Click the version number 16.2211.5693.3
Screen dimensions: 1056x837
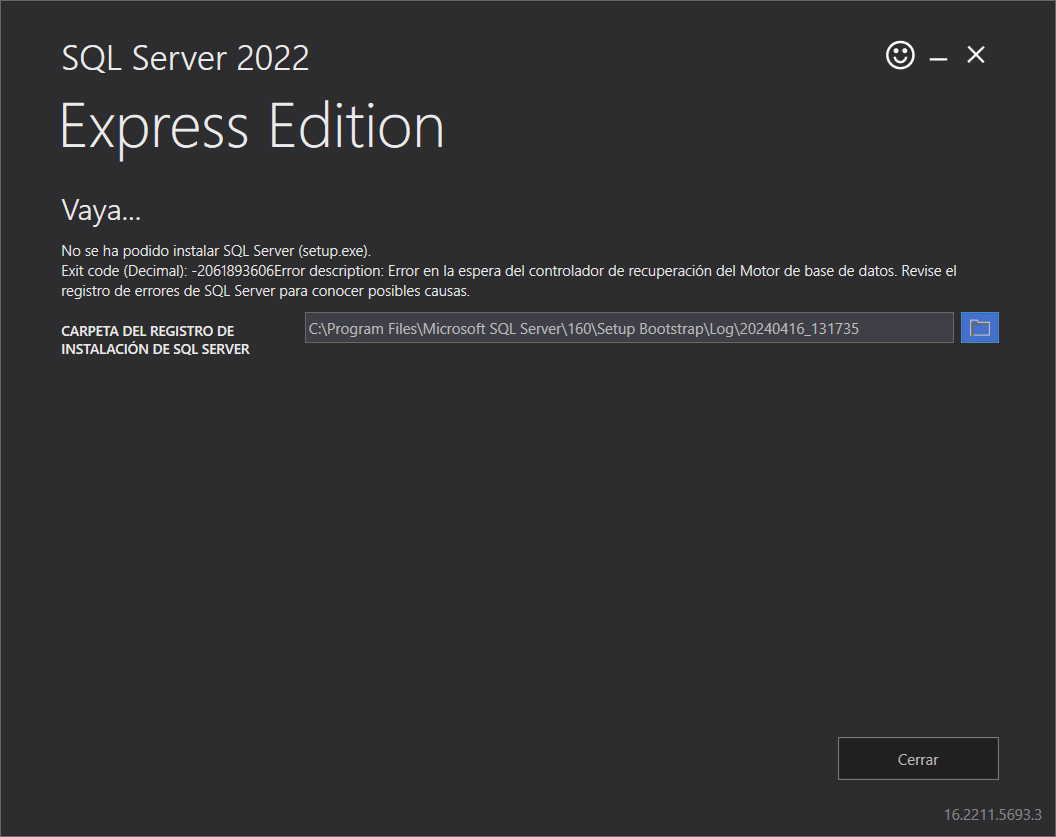pyautogui.click(x=993, y=815)
